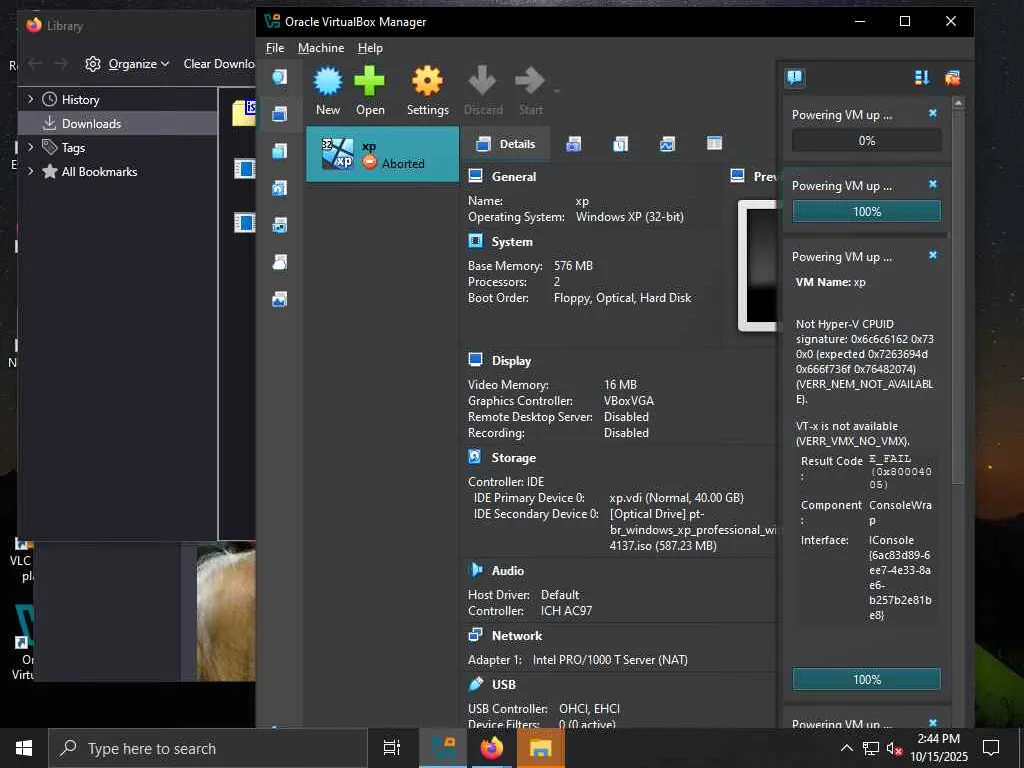Open the File menu

275,48
